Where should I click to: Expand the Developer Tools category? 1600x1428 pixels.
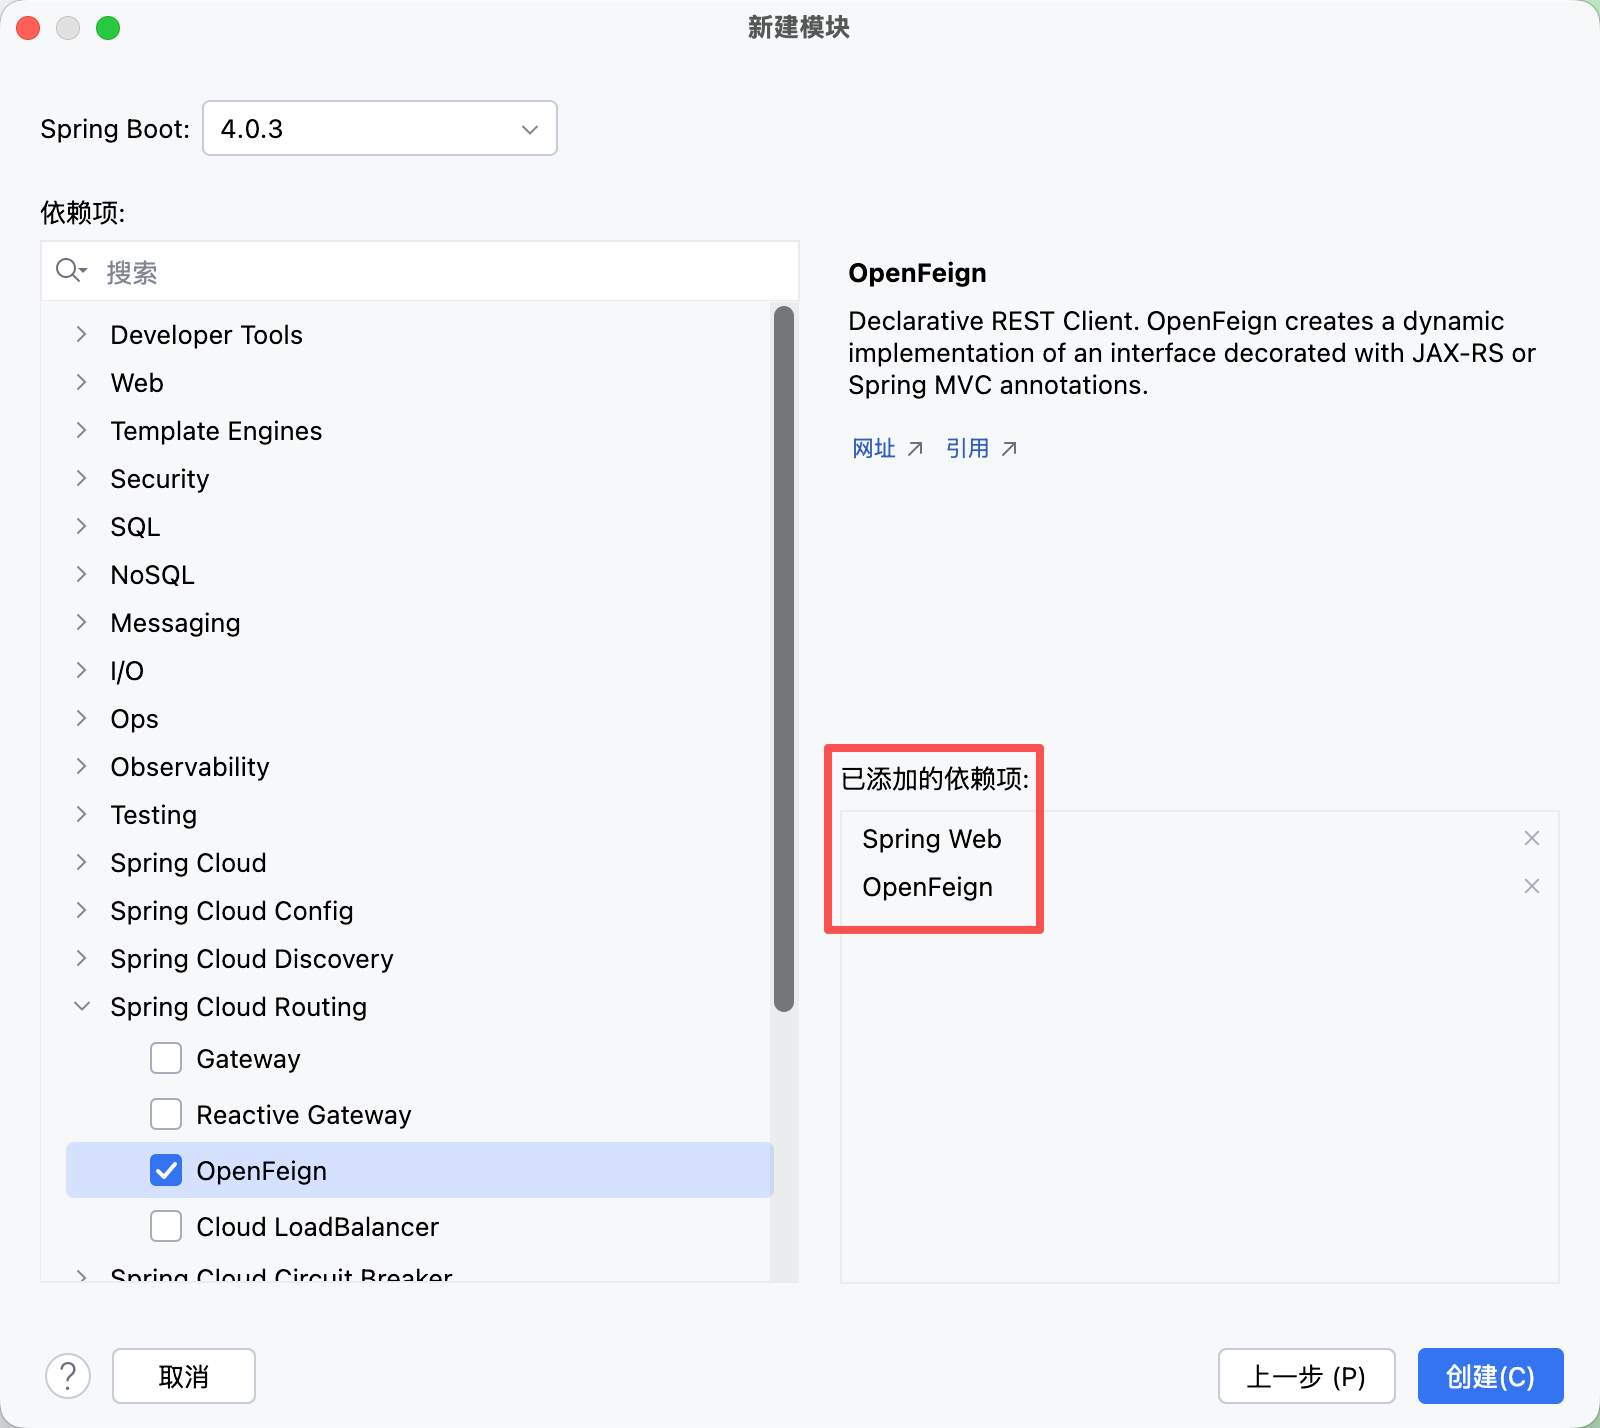82,334
